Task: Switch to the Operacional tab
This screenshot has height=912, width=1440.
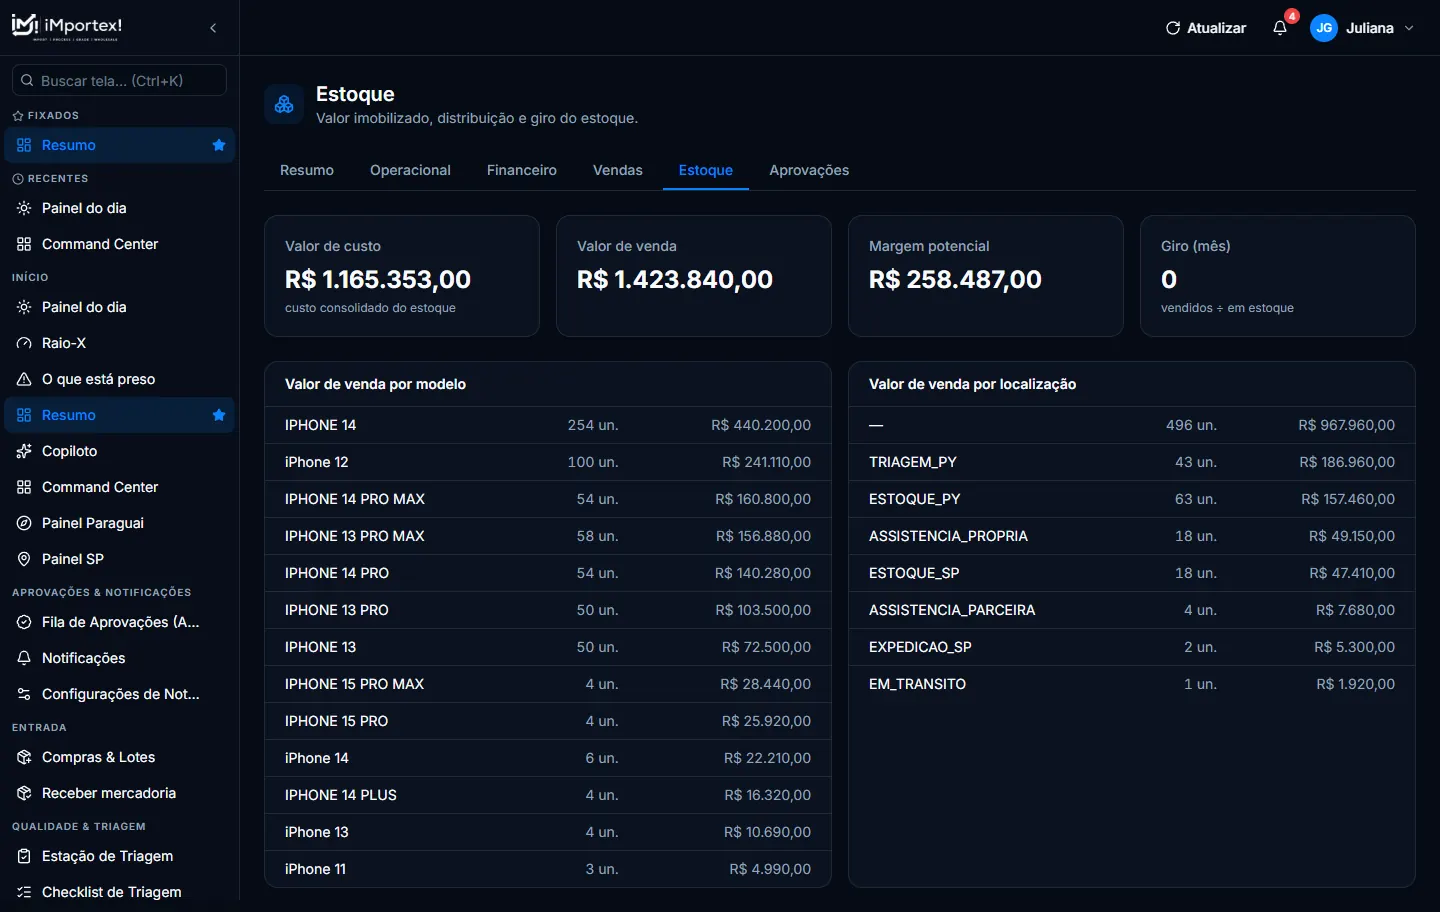Action: tap(410, 170)
